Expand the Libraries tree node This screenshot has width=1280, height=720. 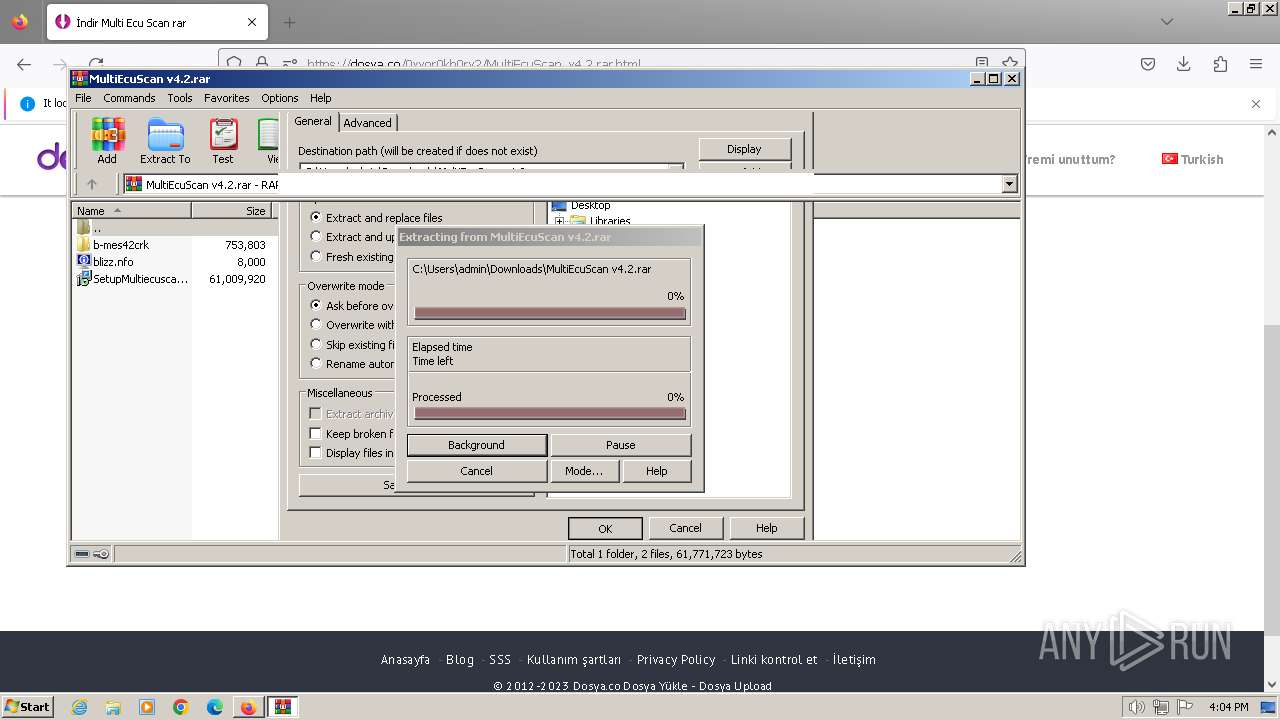(x=560, y=221)
